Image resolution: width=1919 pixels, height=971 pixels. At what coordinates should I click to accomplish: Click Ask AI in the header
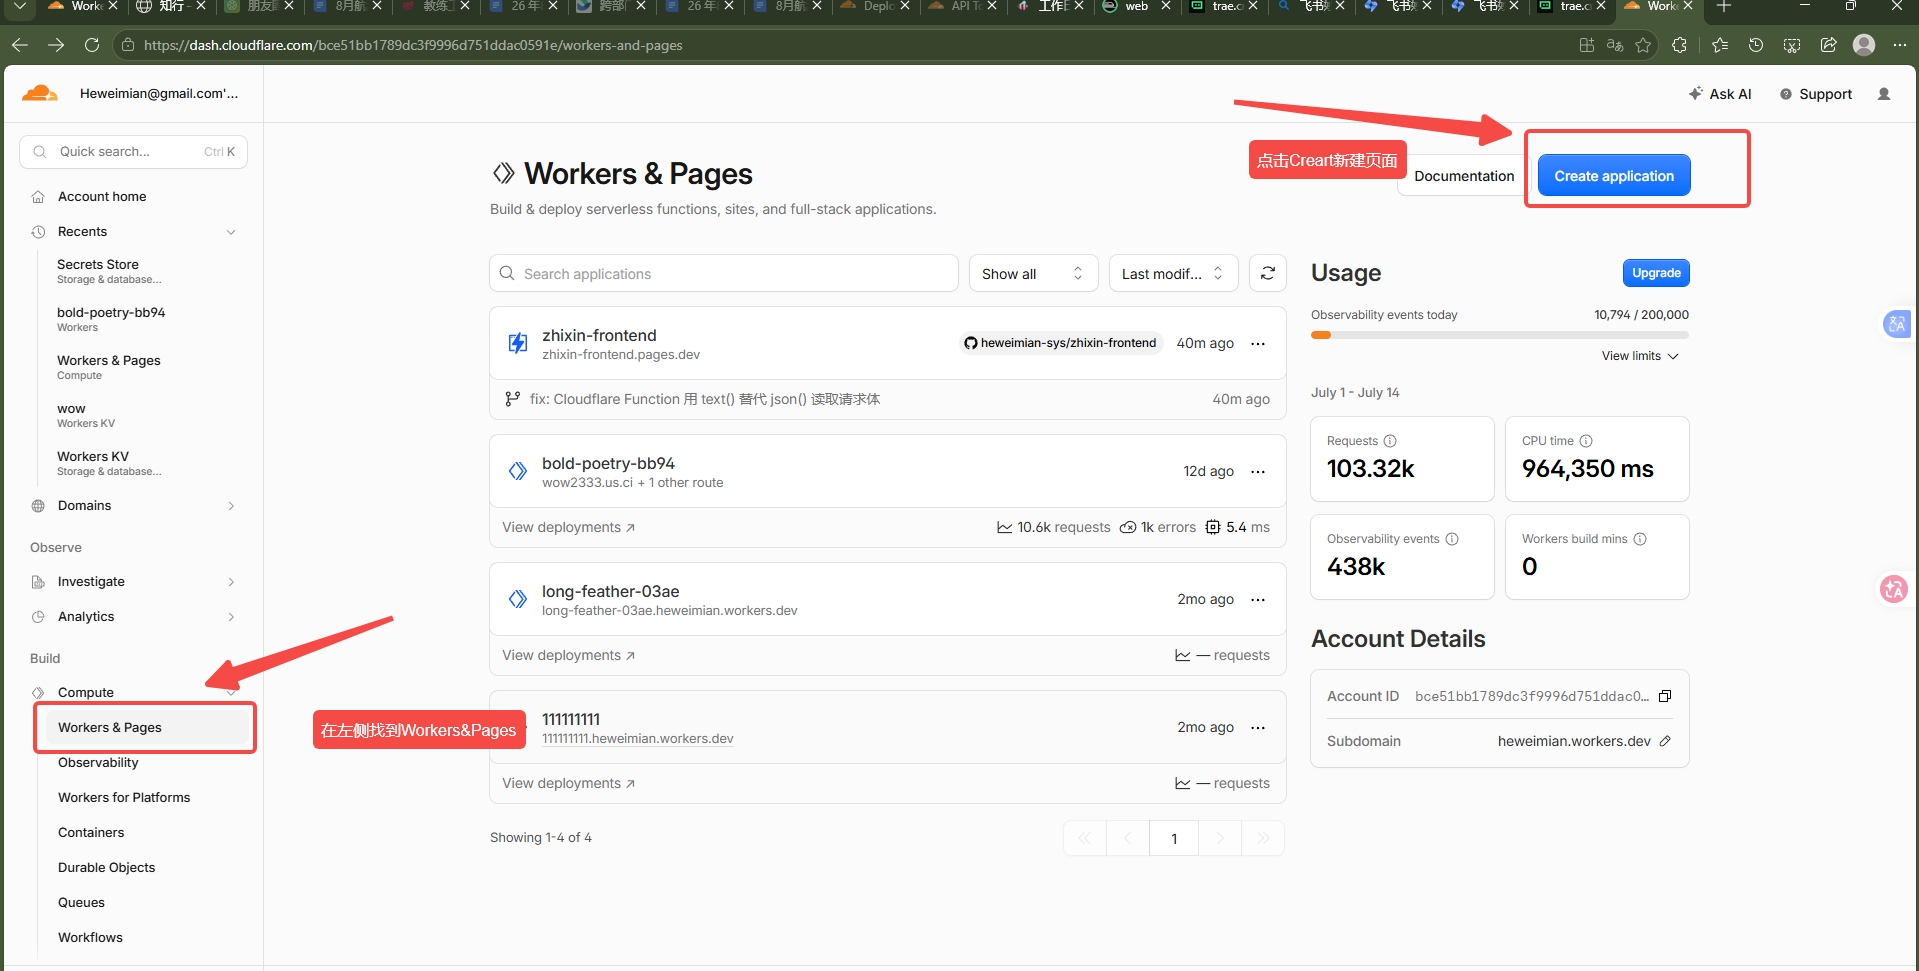point(1720,94)
